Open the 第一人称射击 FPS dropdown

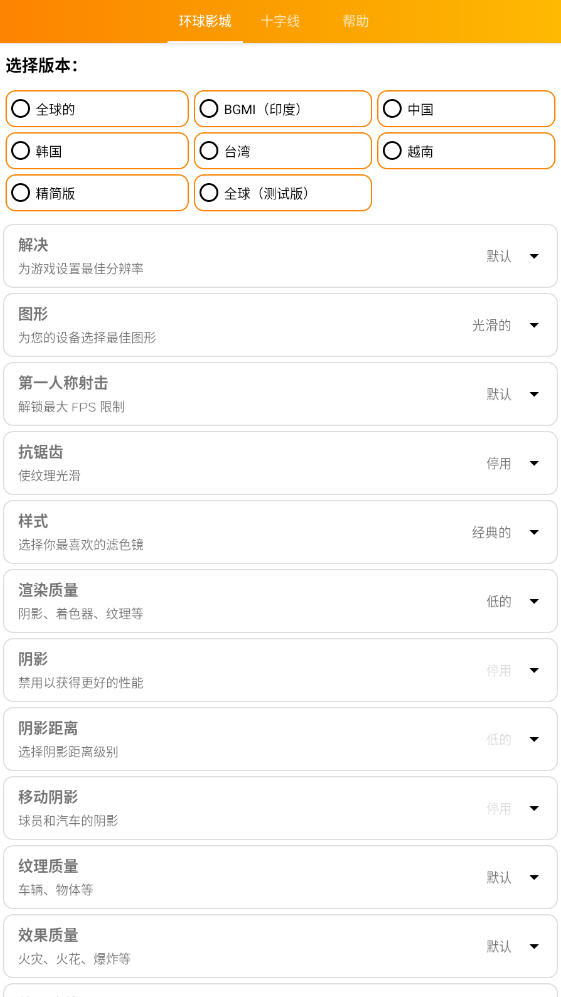[x=534, y=394]
